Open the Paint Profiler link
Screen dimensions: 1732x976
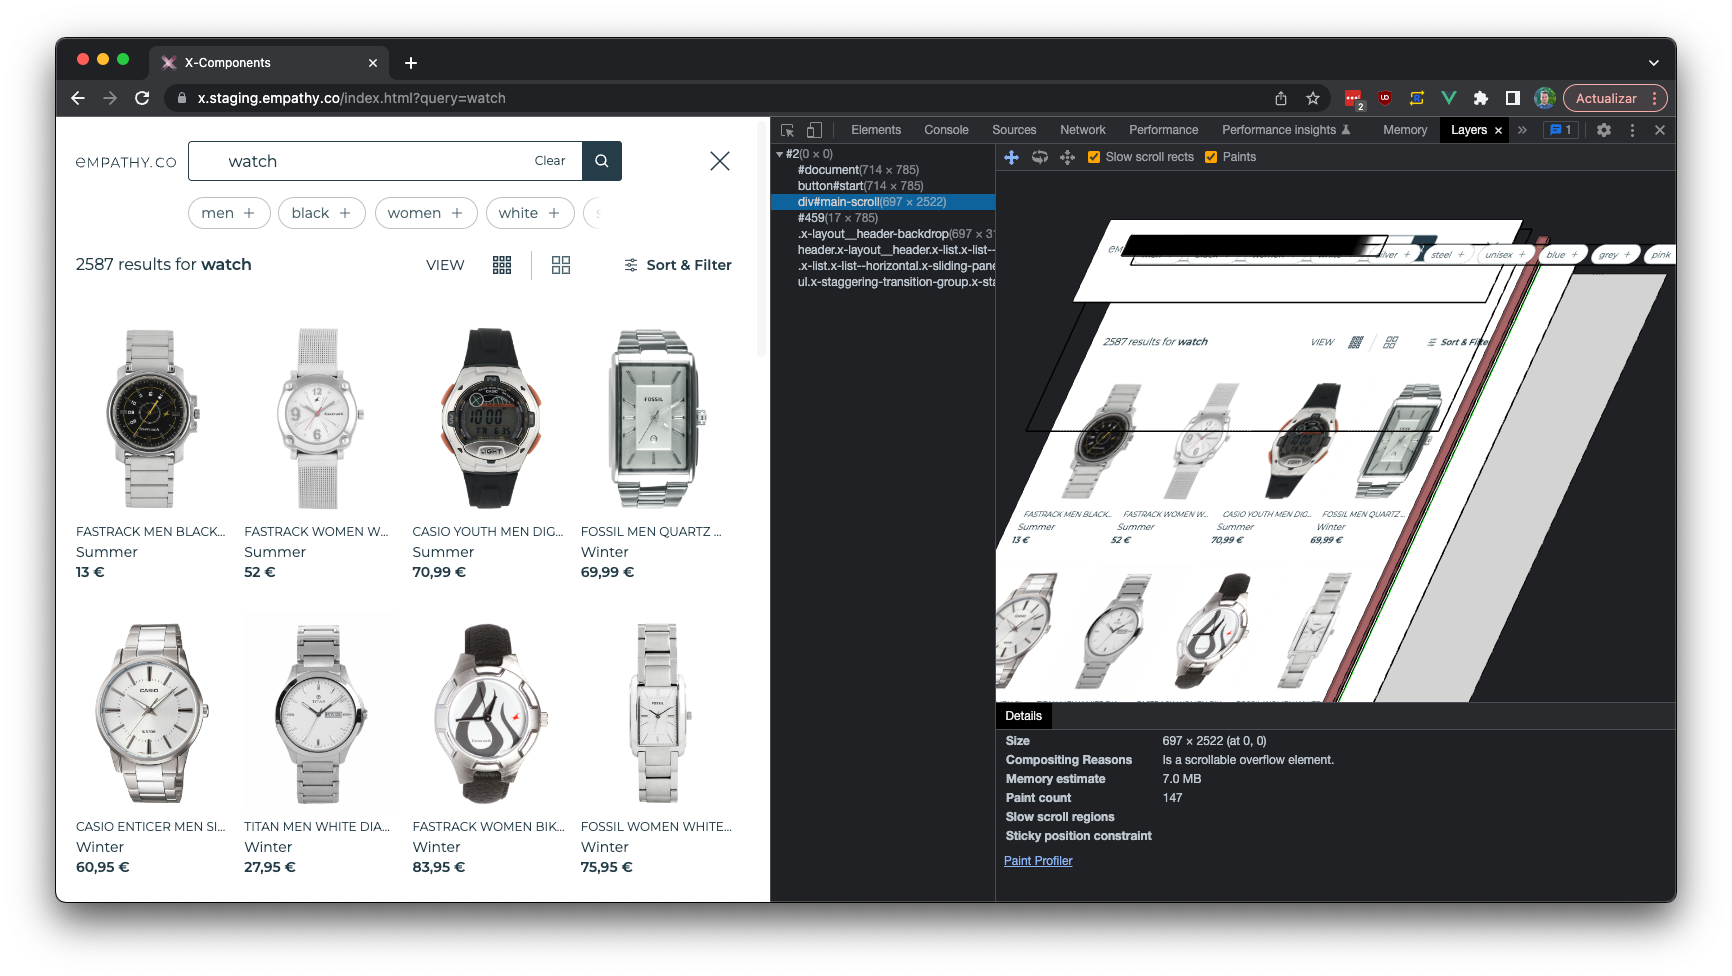(x=1038, y=861)
